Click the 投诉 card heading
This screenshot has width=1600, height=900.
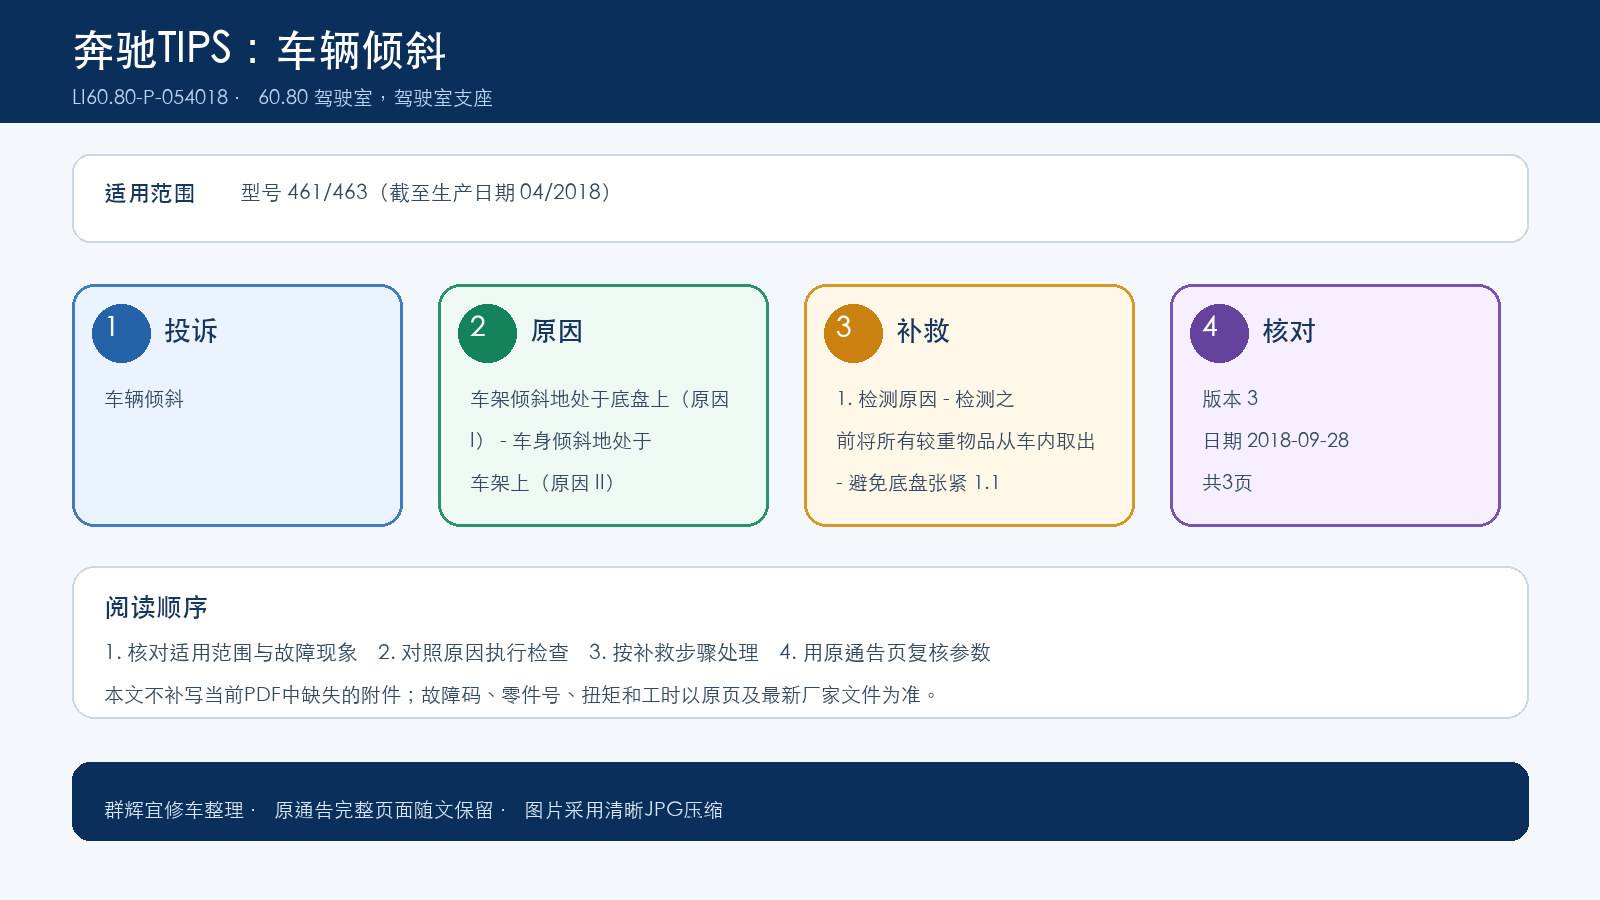coord(191,331)
